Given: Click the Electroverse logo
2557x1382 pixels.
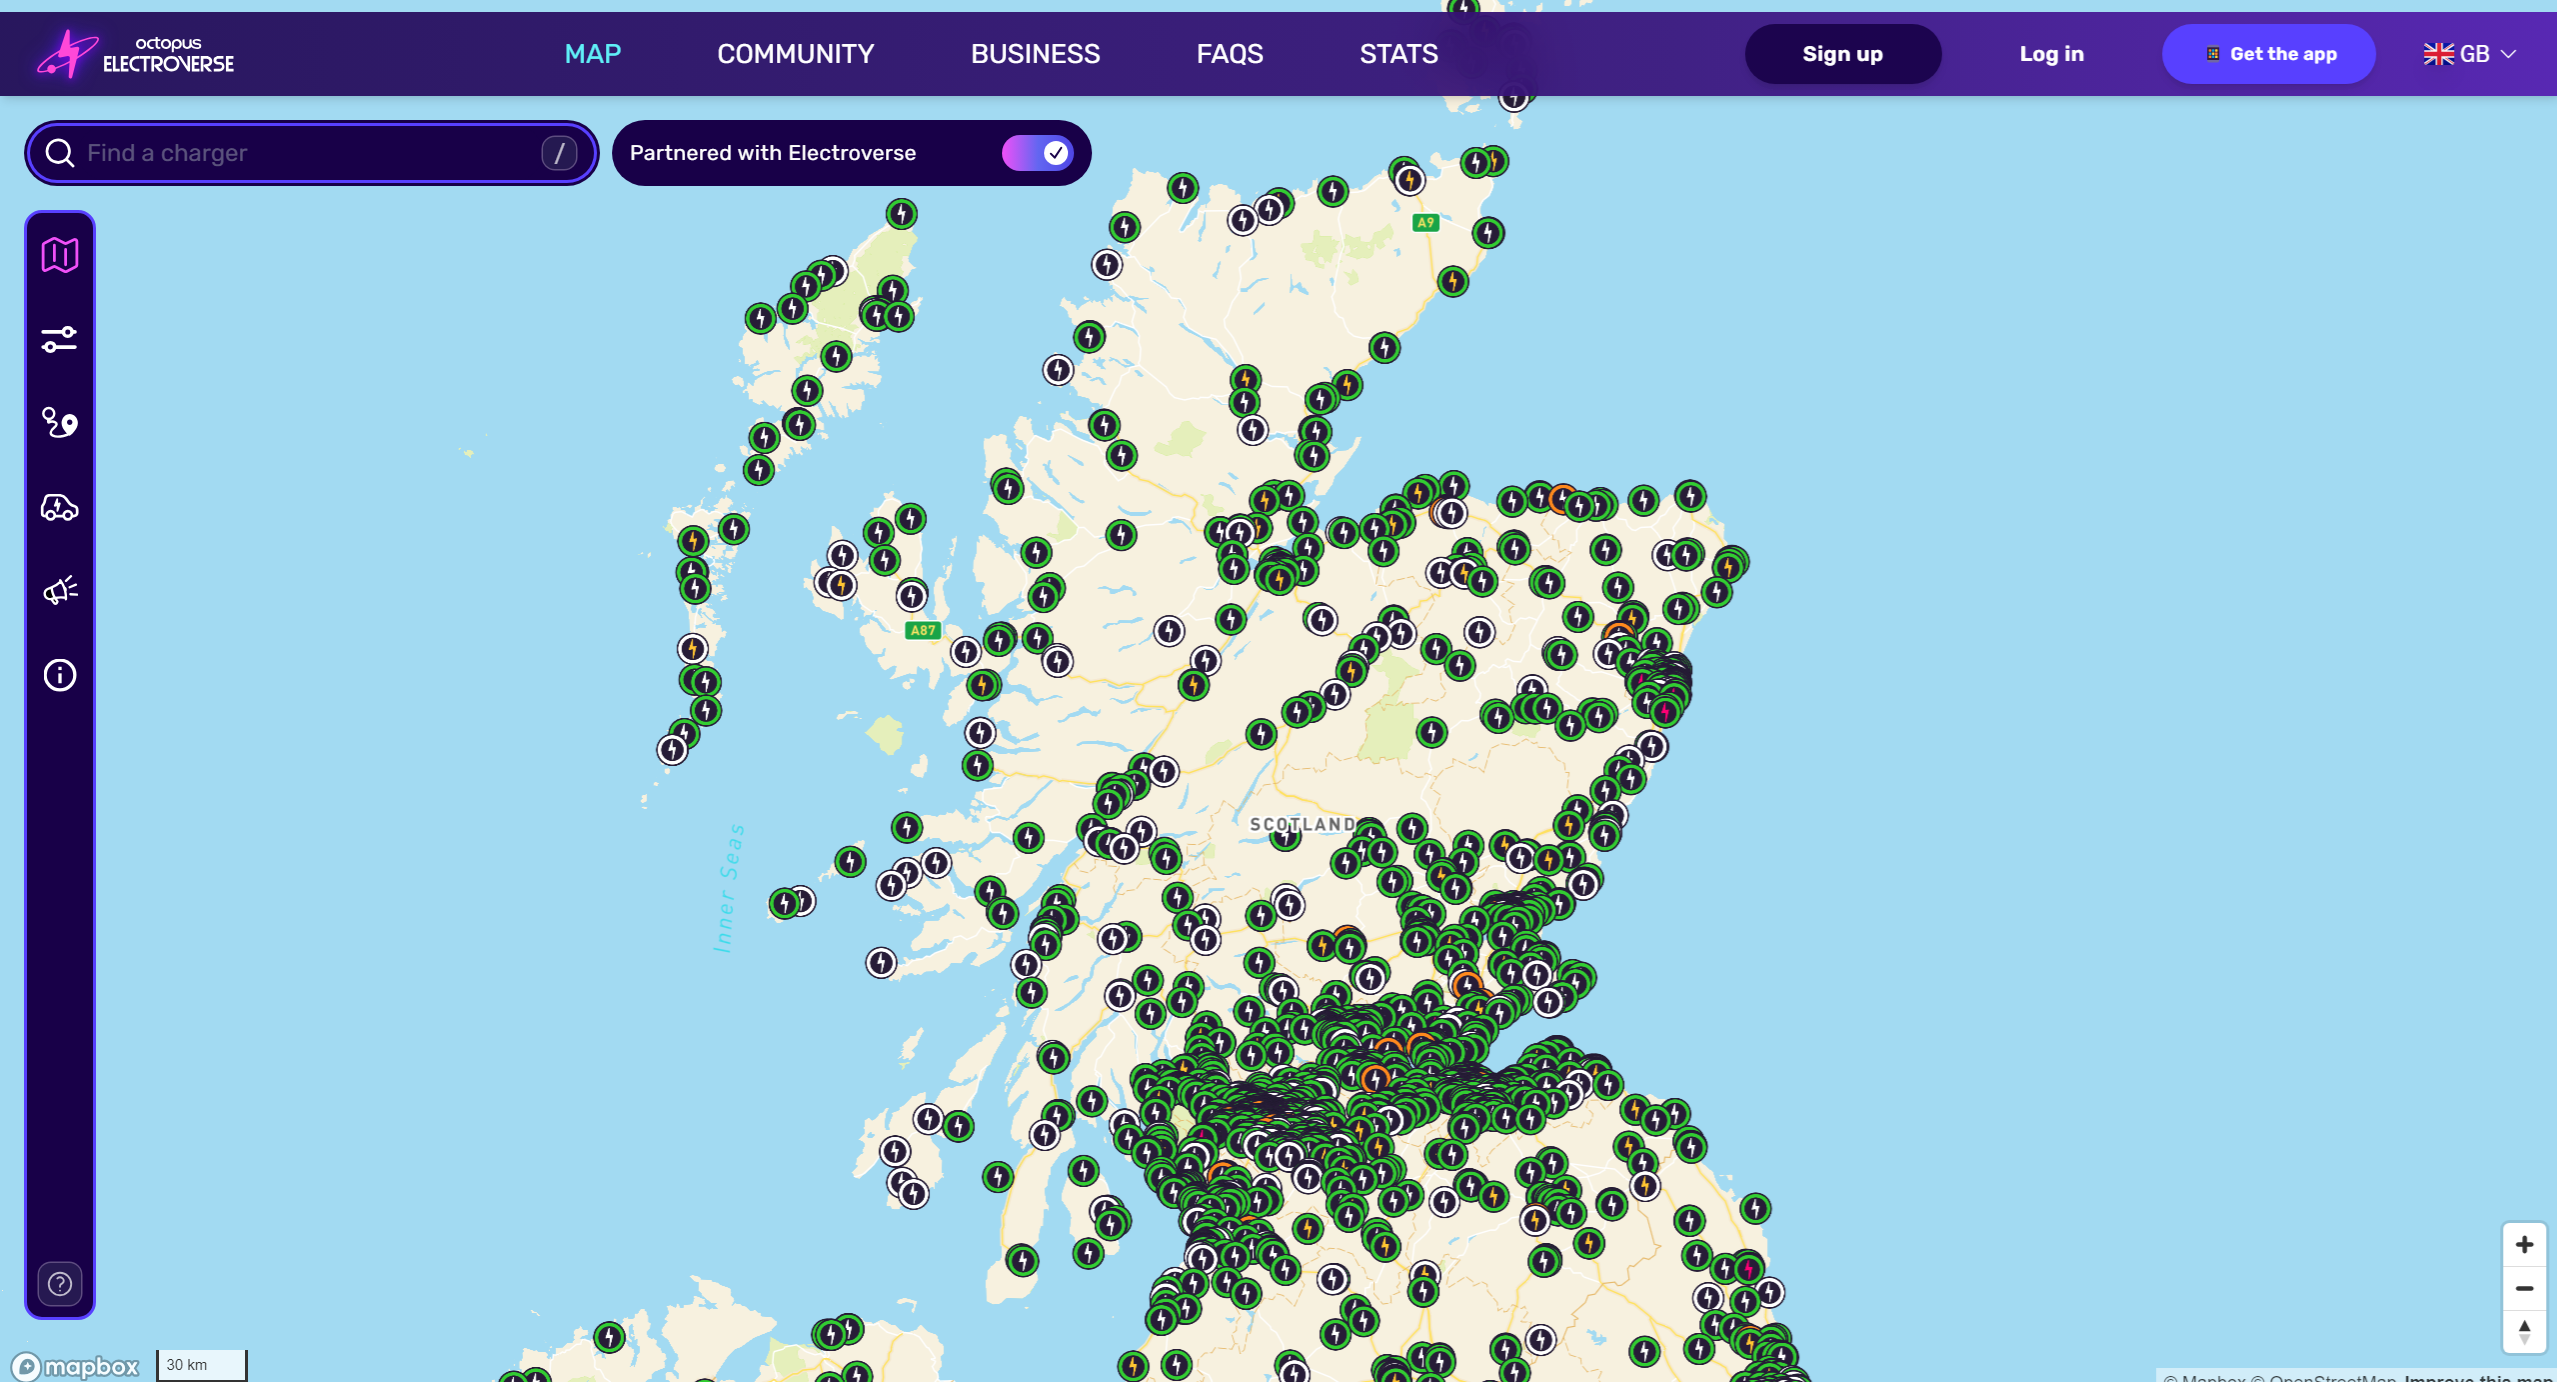Looking at the screenshot, I should point(136,54).
